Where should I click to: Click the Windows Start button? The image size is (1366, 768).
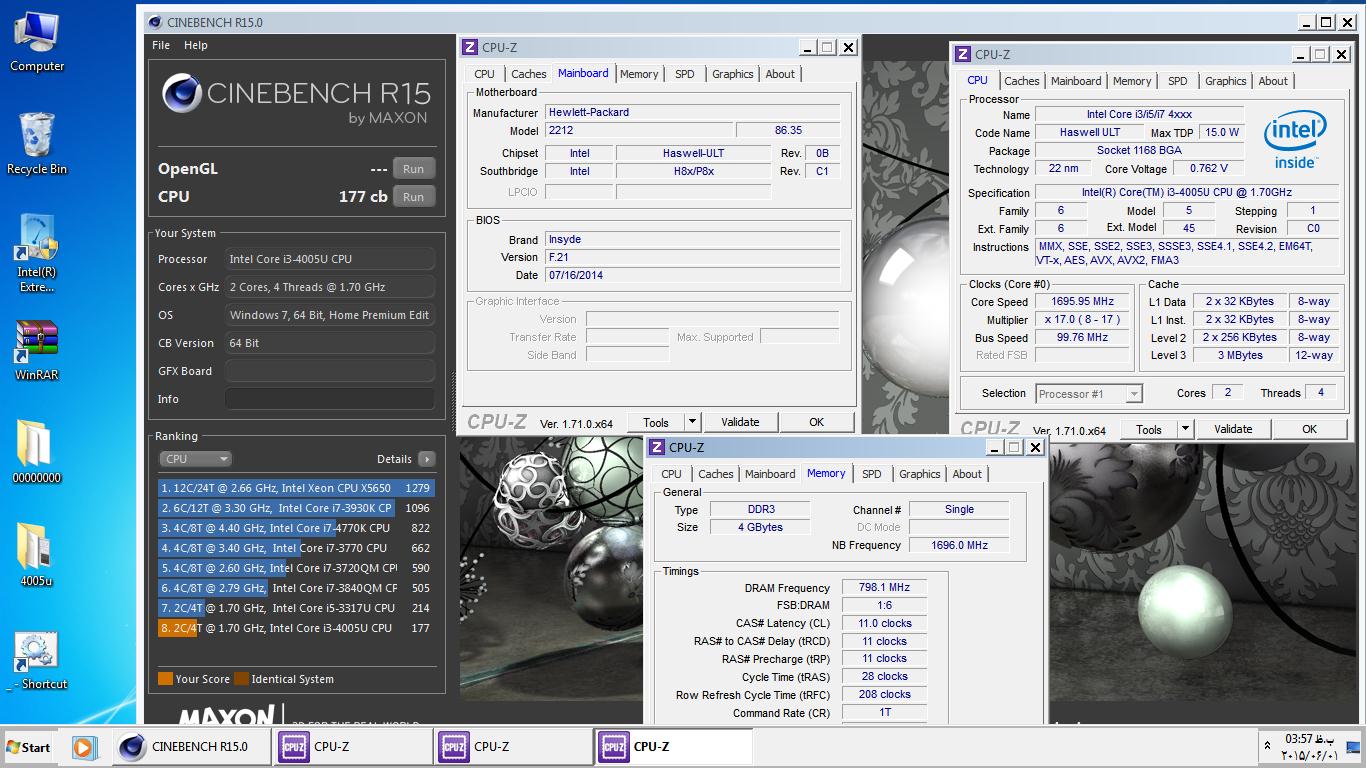29,747
